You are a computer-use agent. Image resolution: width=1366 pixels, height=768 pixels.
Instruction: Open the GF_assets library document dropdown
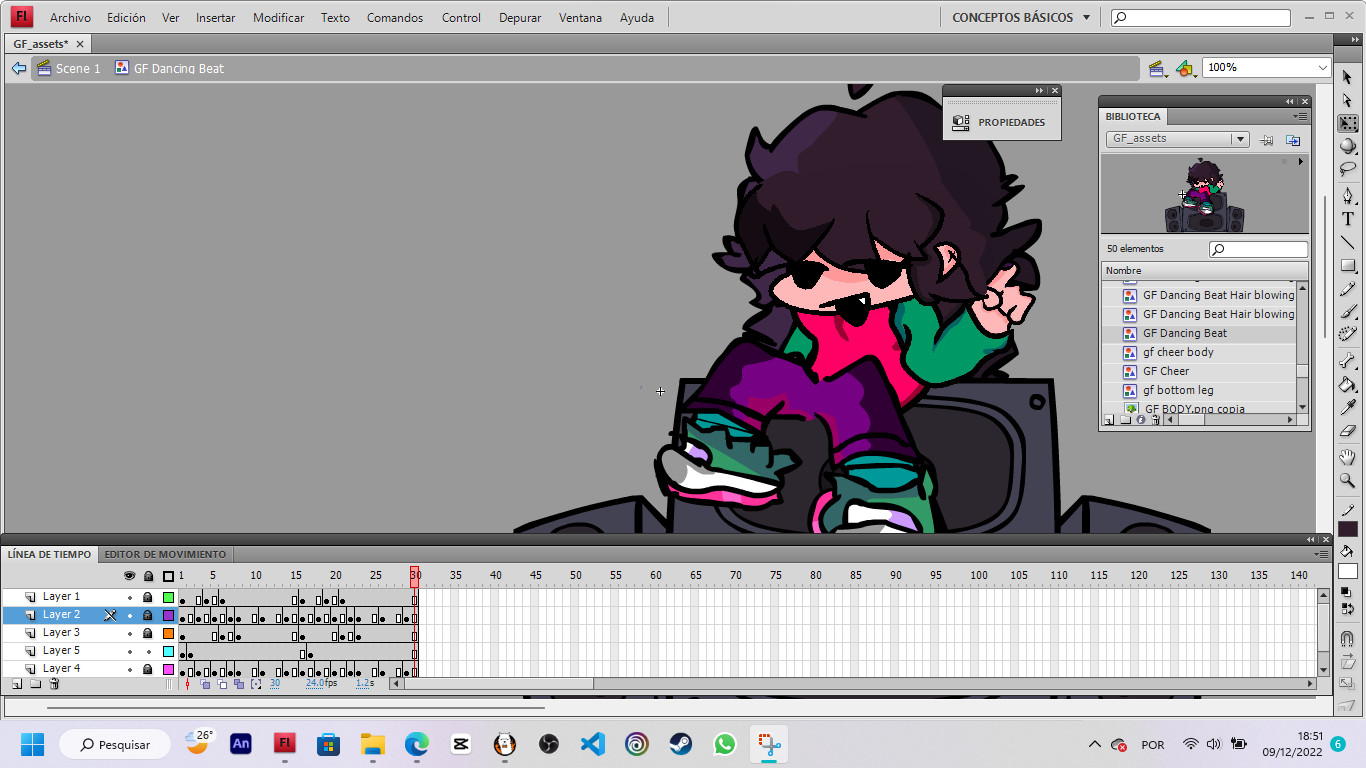pyautogui.click(x=1239, y=139)
